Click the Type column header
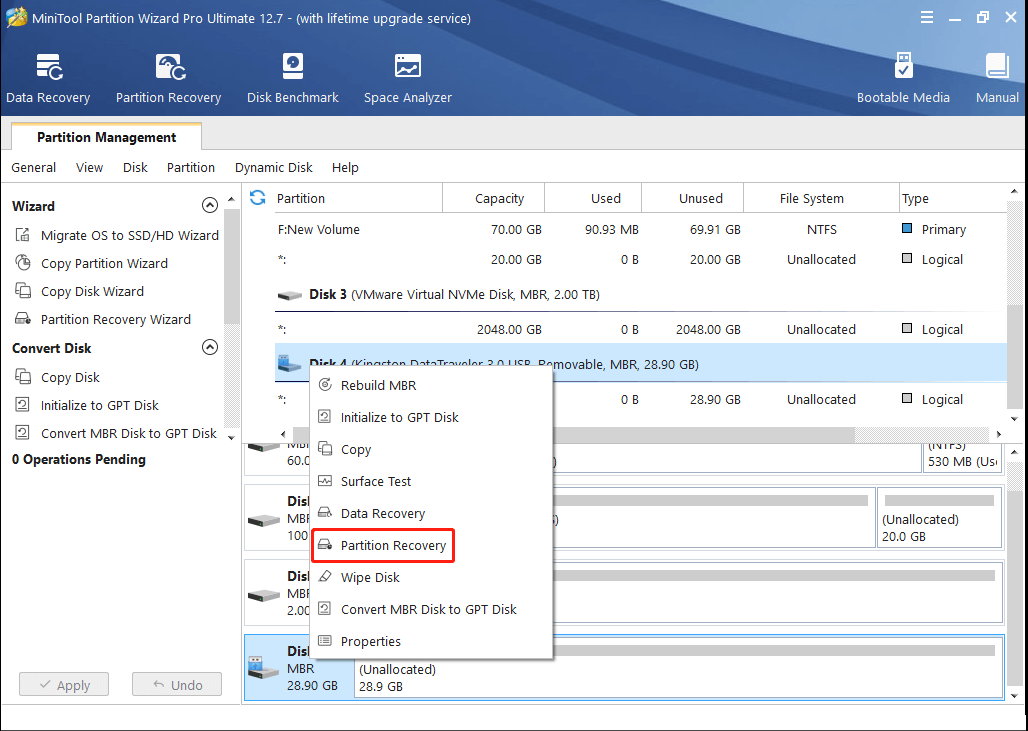The height and width of the screenshot is (731, 1028). [953, 198]
